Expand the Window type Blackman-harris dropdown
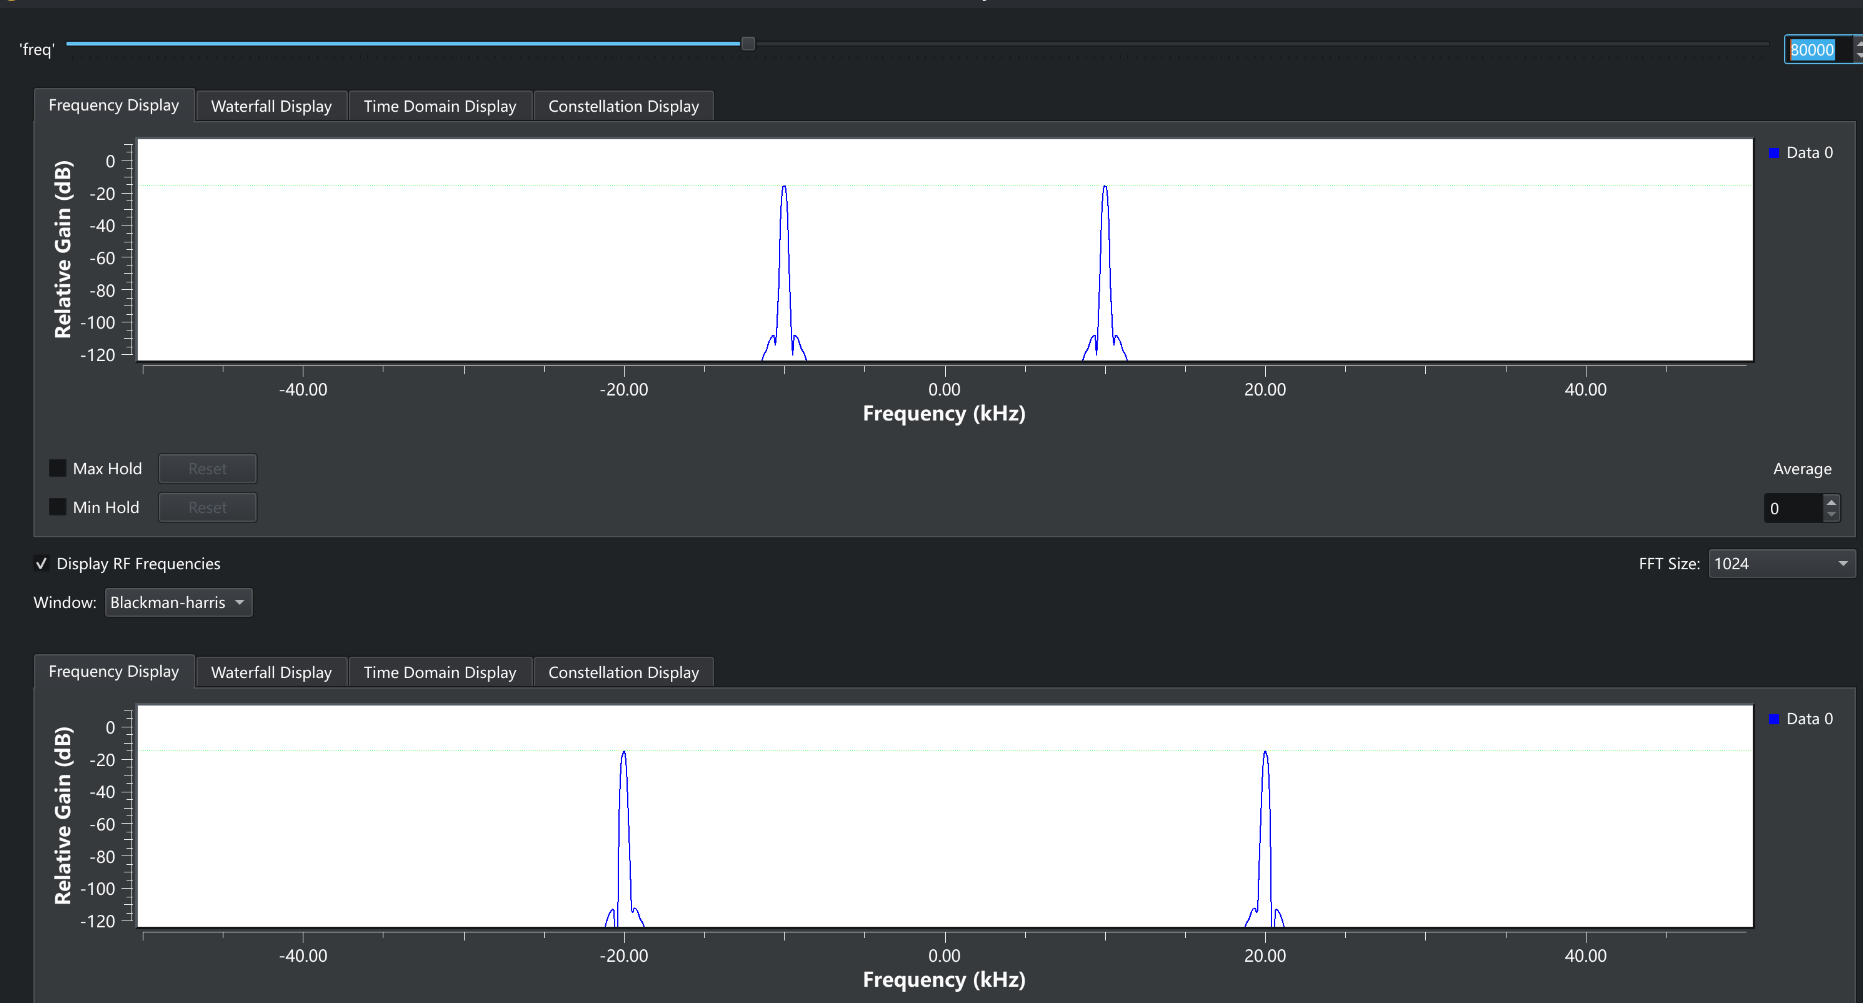The image size is (1863, 1003). pyautogui.click(x=178, y=603)
